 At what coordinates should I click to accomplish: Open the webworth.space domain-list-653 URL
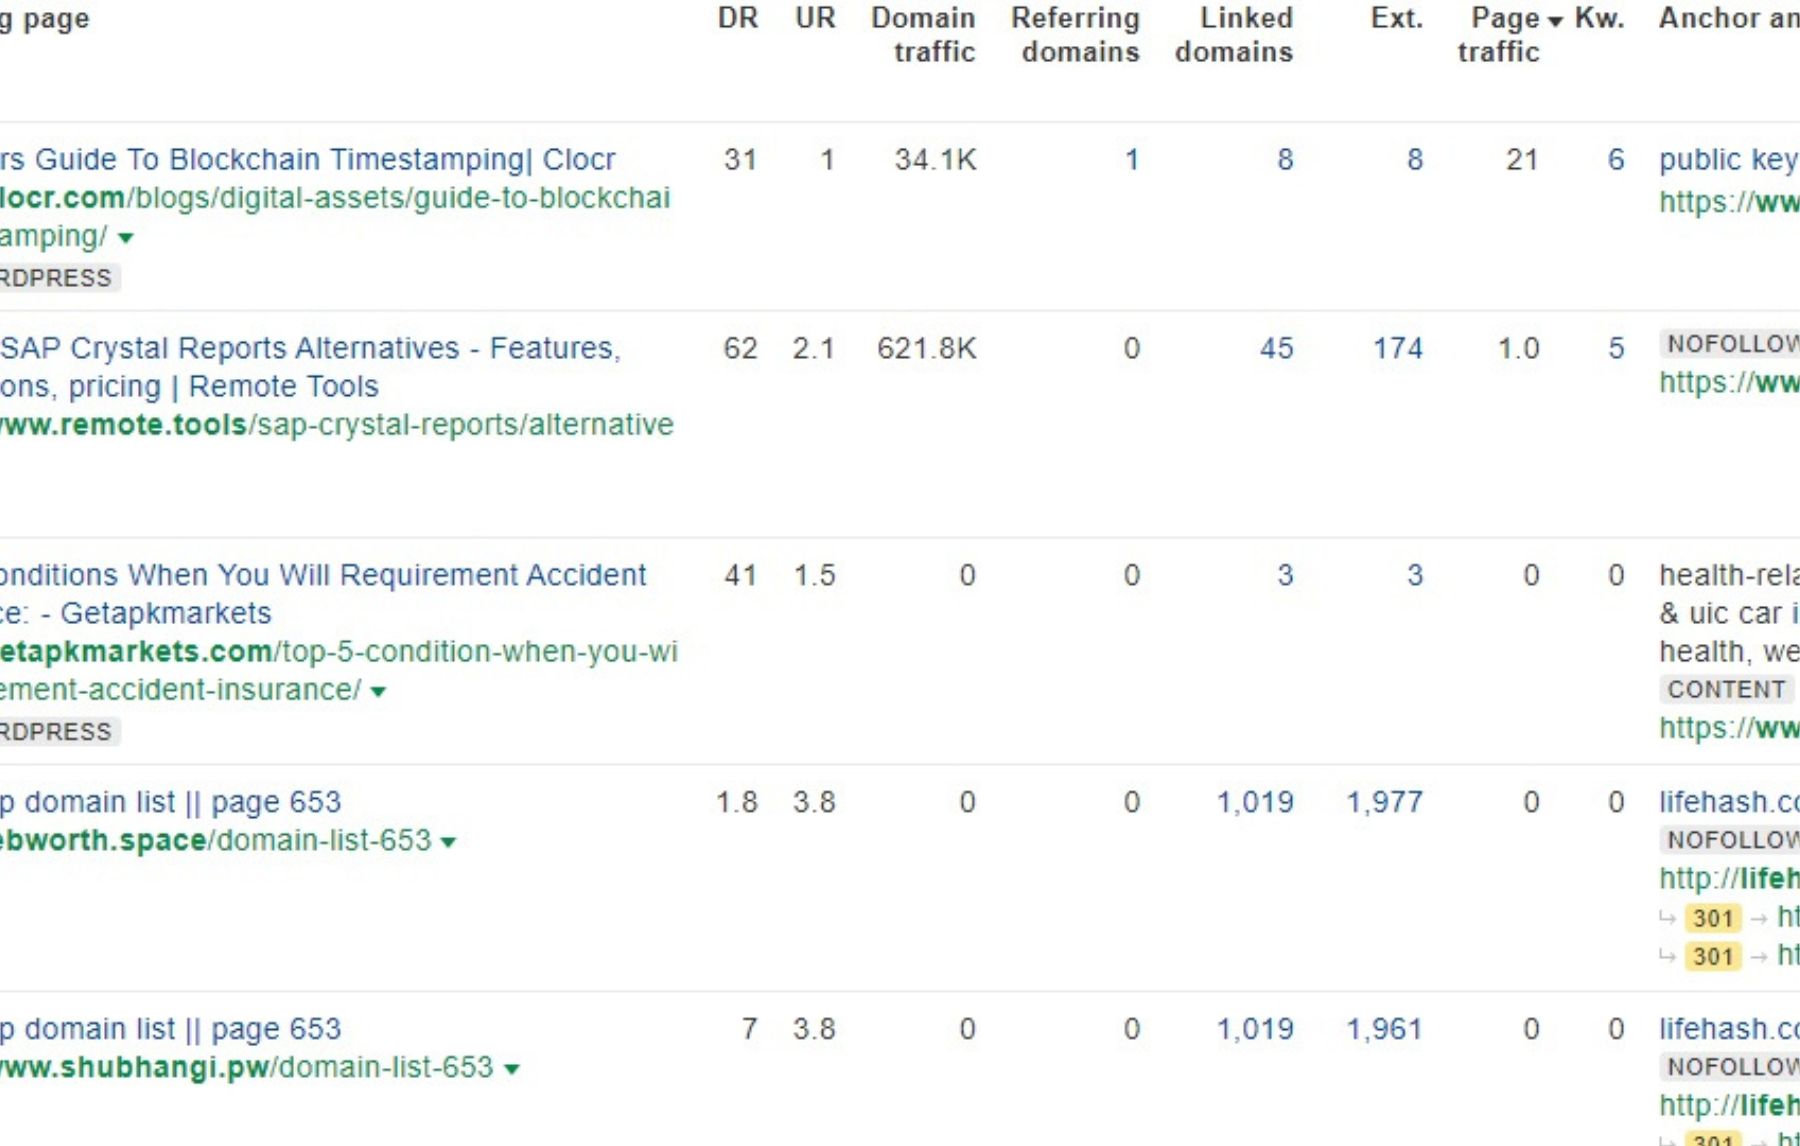tap(216, 840)
